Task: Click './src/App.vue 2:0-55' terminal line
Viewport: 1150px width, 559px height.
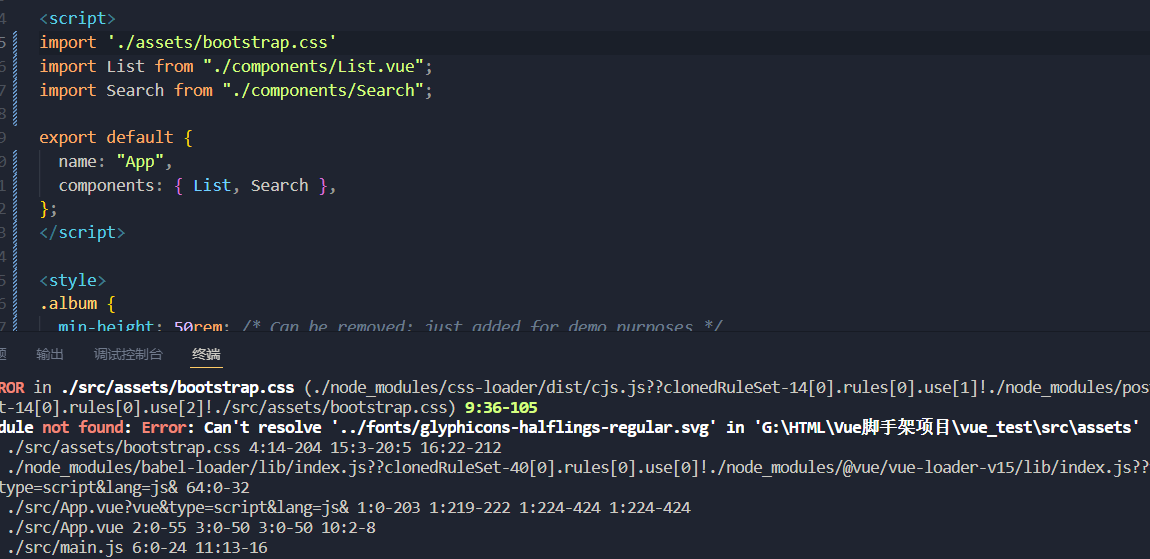Action: point(191,527)
